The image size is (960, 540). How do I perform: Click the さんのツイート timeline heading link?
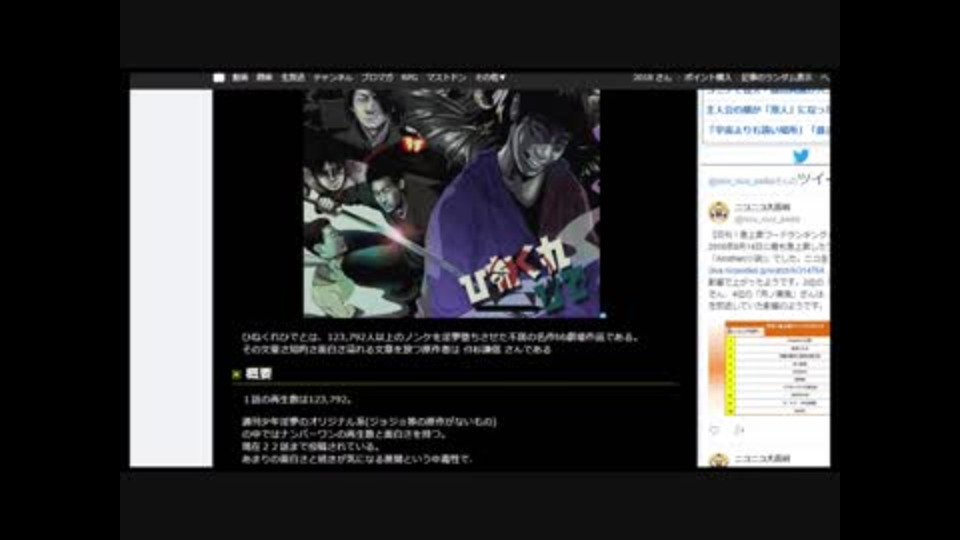point(769,180)
